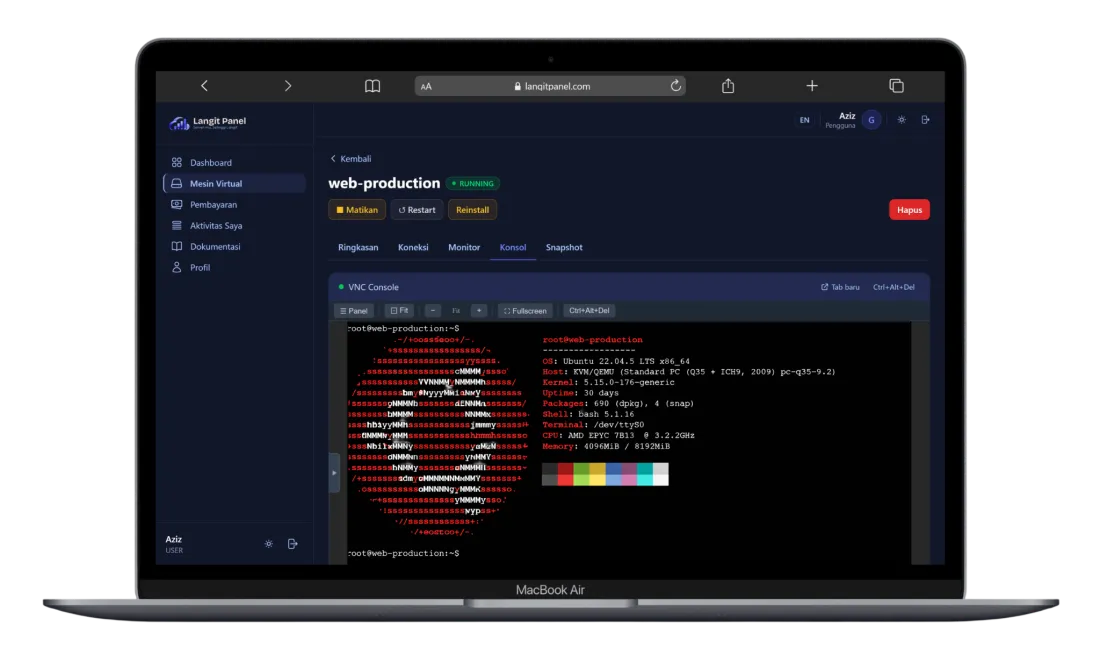
Task: Toggle the console Panel button
Action: (354, 310)
